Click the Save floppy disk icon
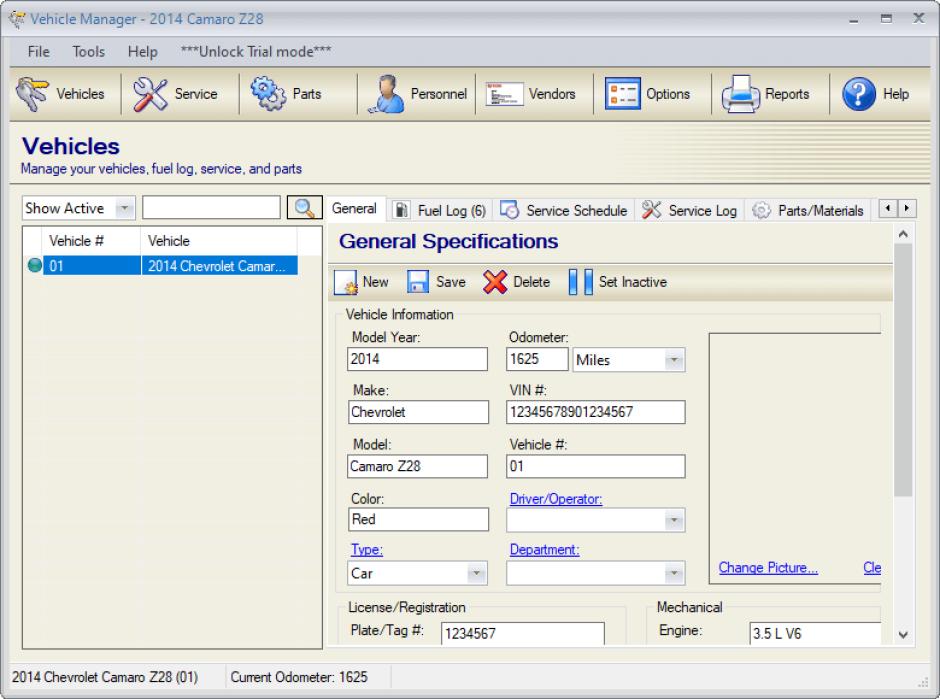 [x=418, y=282]
